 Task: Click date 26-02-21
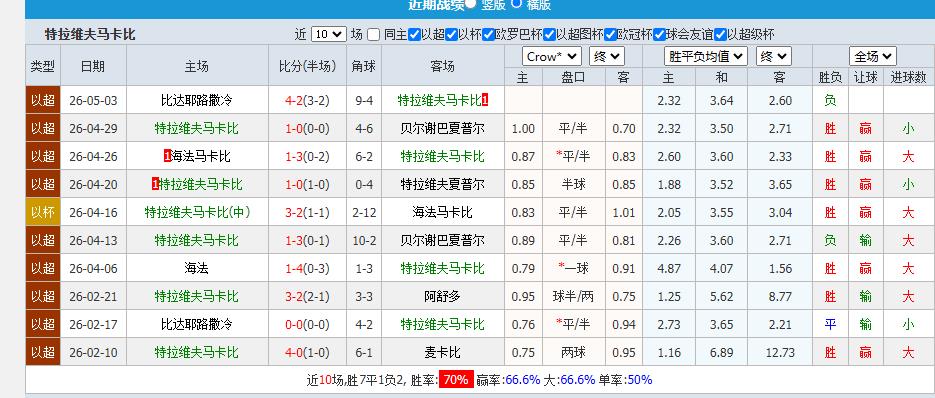click(x=93, y=297)
